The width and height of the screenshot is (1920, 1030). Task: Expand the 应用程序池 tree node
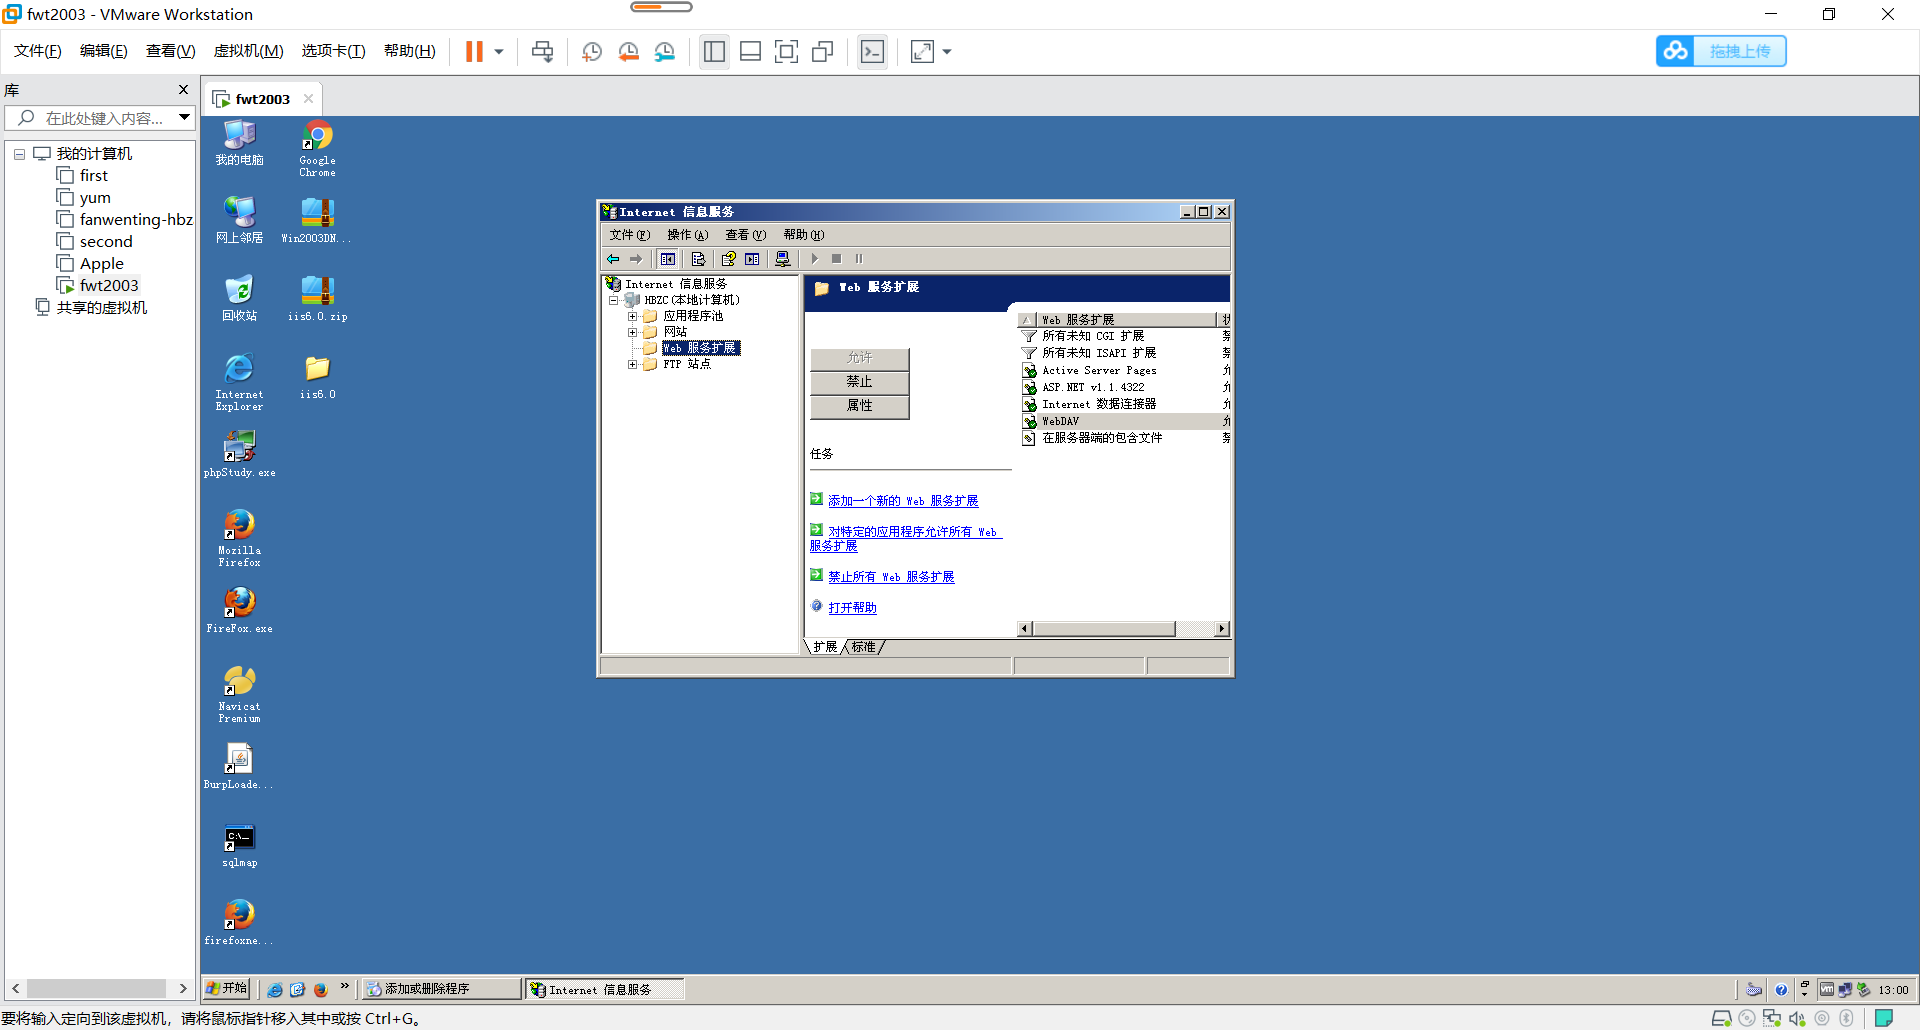[632, 316]
